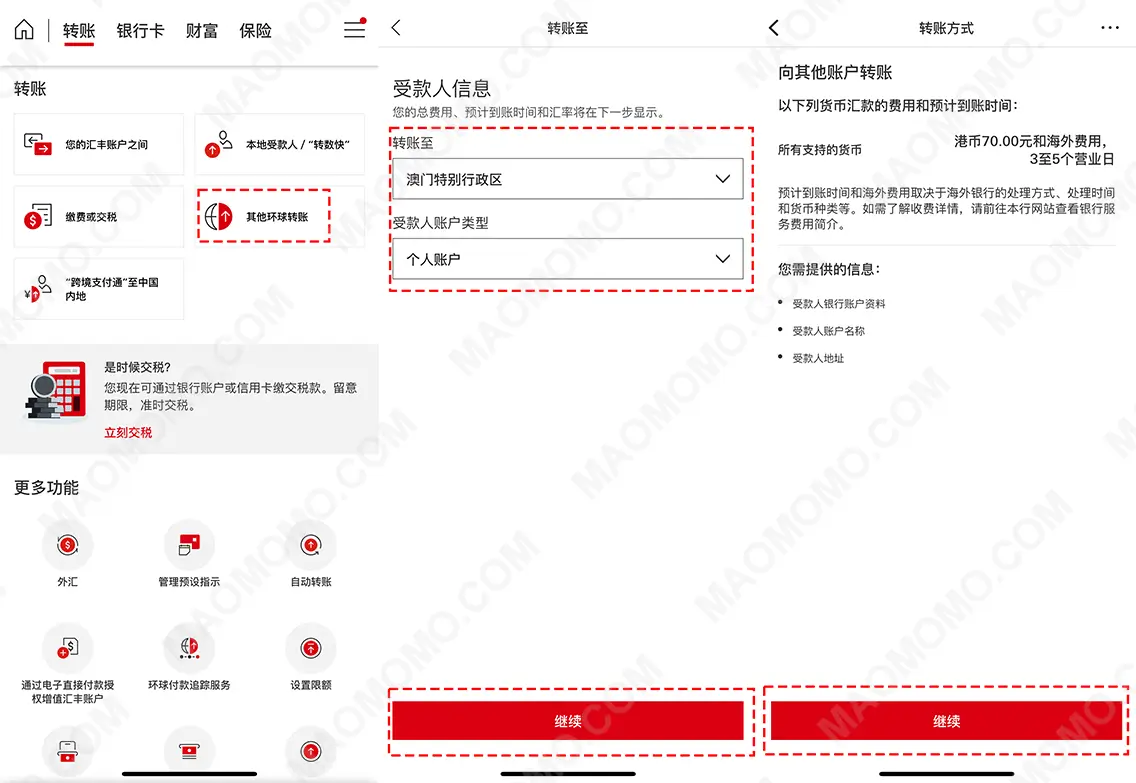
Task: Tap the home icon in top bar
Action: 24,30
